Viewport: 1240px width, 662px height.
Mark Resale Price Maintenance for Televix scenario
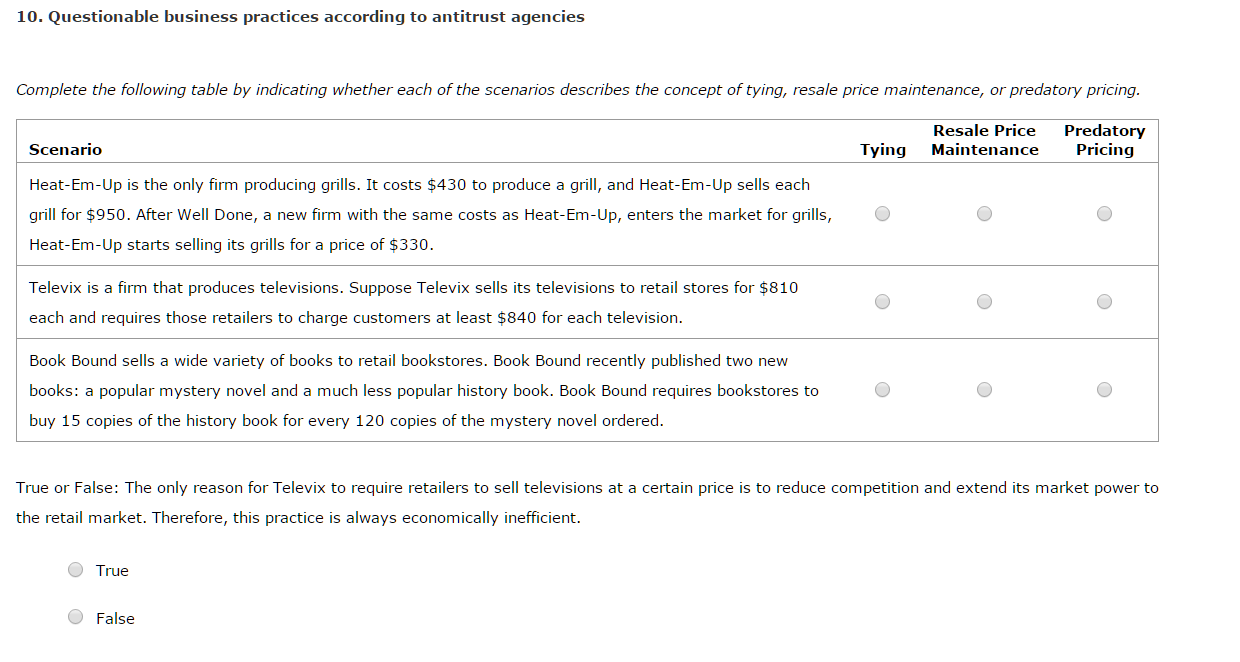[x=984, y=301]
